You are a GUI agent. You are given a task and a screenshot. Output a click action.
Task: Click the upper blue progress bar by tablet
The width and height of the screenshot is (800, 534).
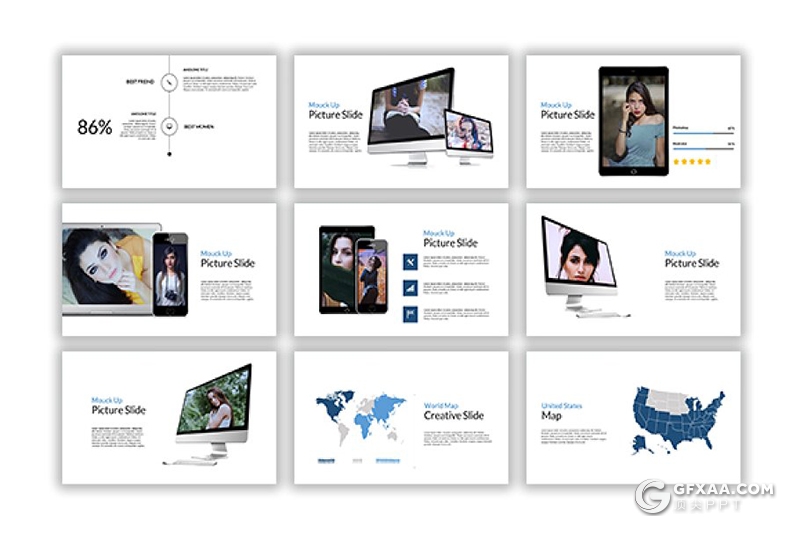coord(703,132)
